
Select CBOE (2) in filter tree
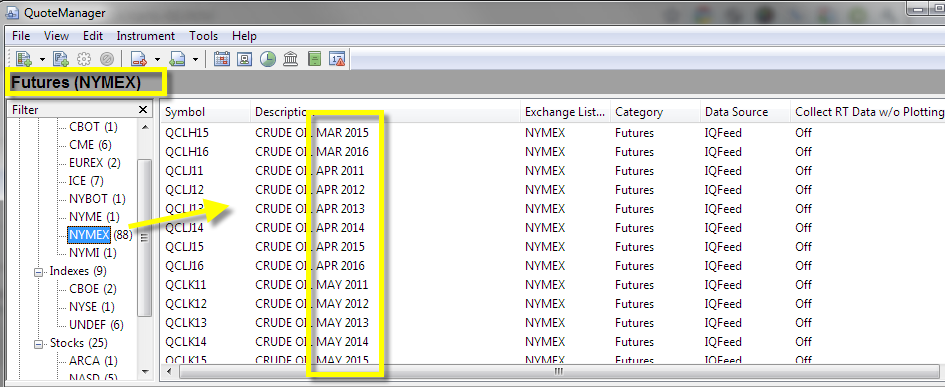[93, 289]
